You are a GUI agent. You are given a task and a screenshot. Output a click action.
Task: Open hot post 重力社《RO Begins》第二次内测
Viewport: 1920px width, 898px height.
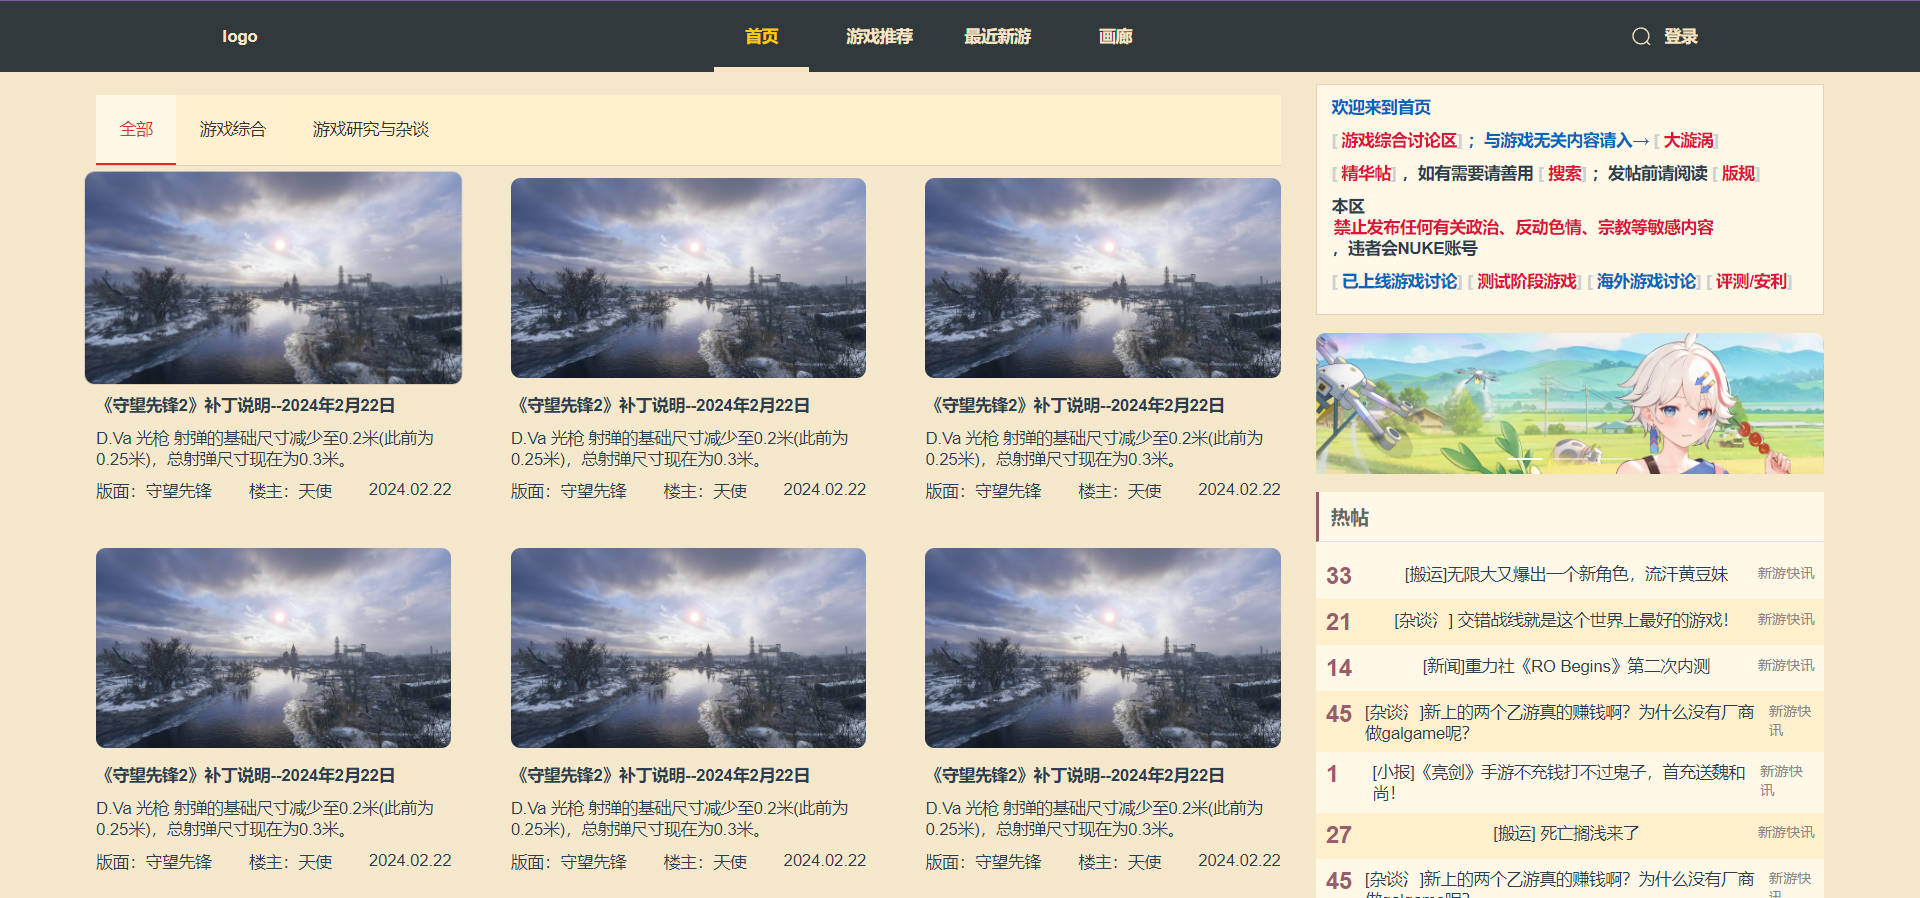pos(1566,666)
